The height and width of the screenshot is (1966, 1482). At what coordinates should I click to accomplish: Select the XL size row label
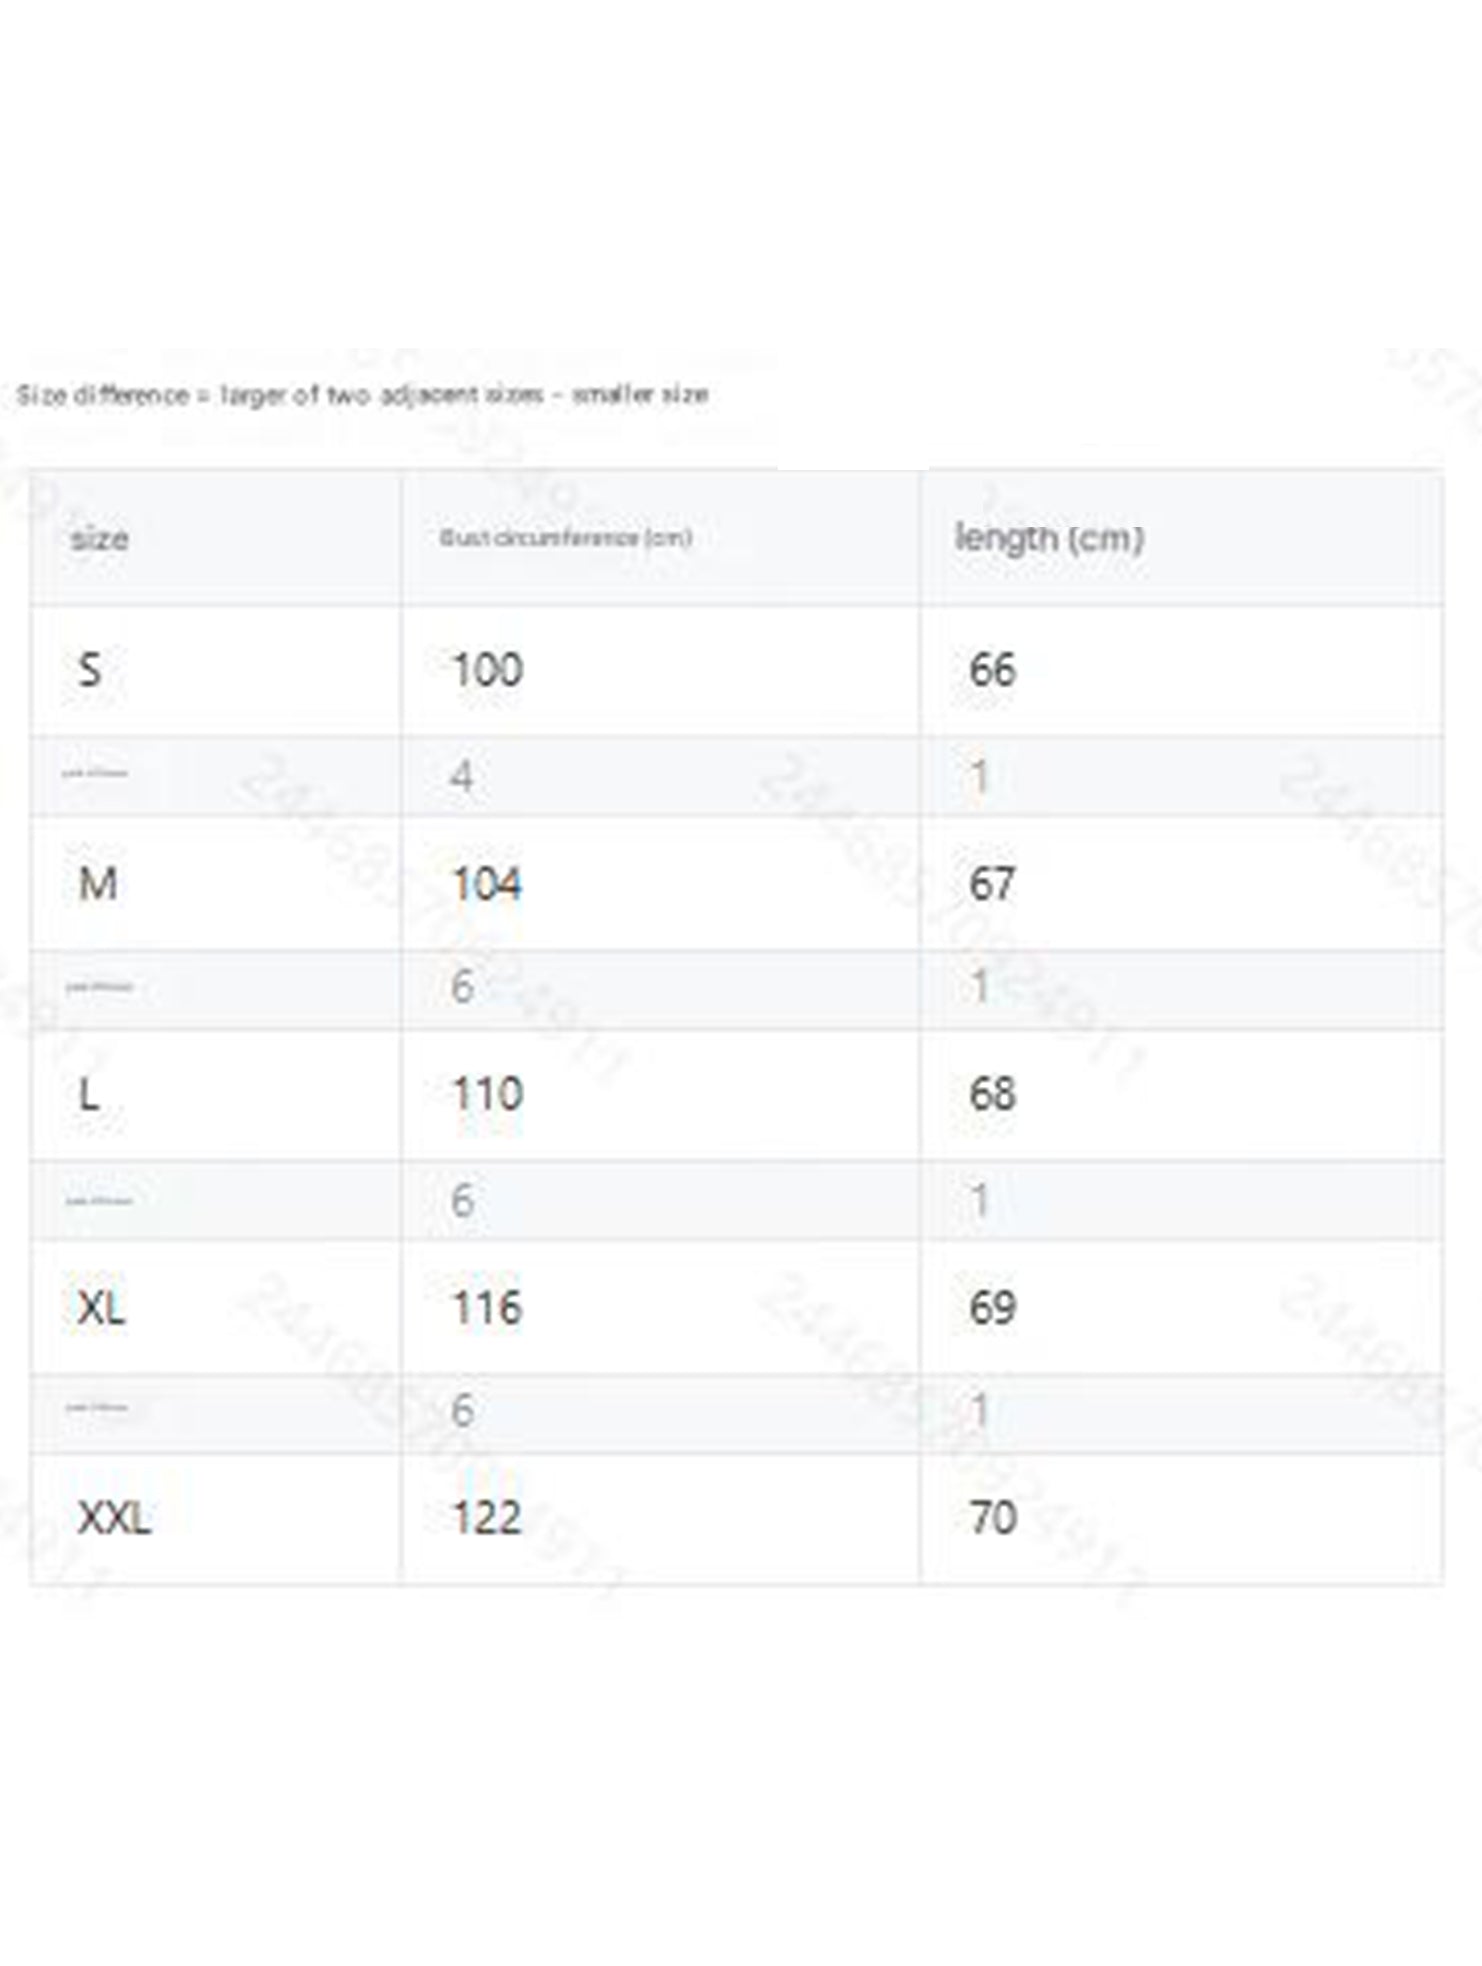102,1307
